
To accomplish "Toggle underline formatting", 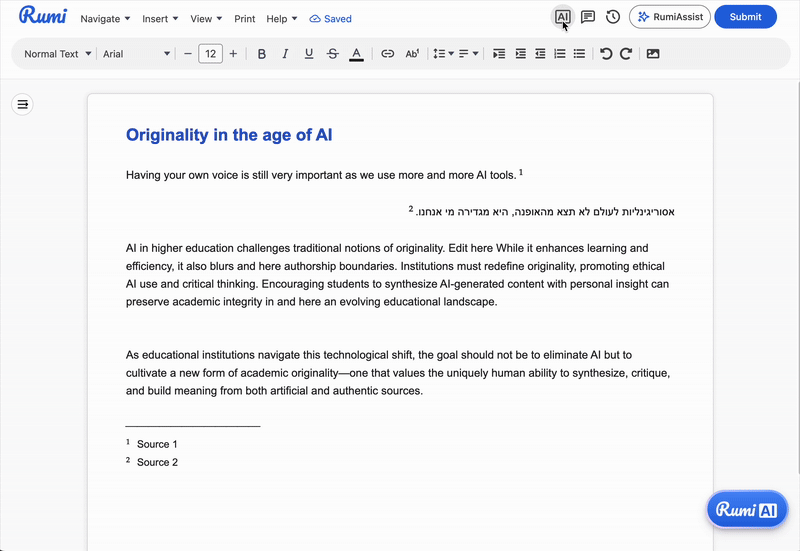I will click(x=309, y=54).
